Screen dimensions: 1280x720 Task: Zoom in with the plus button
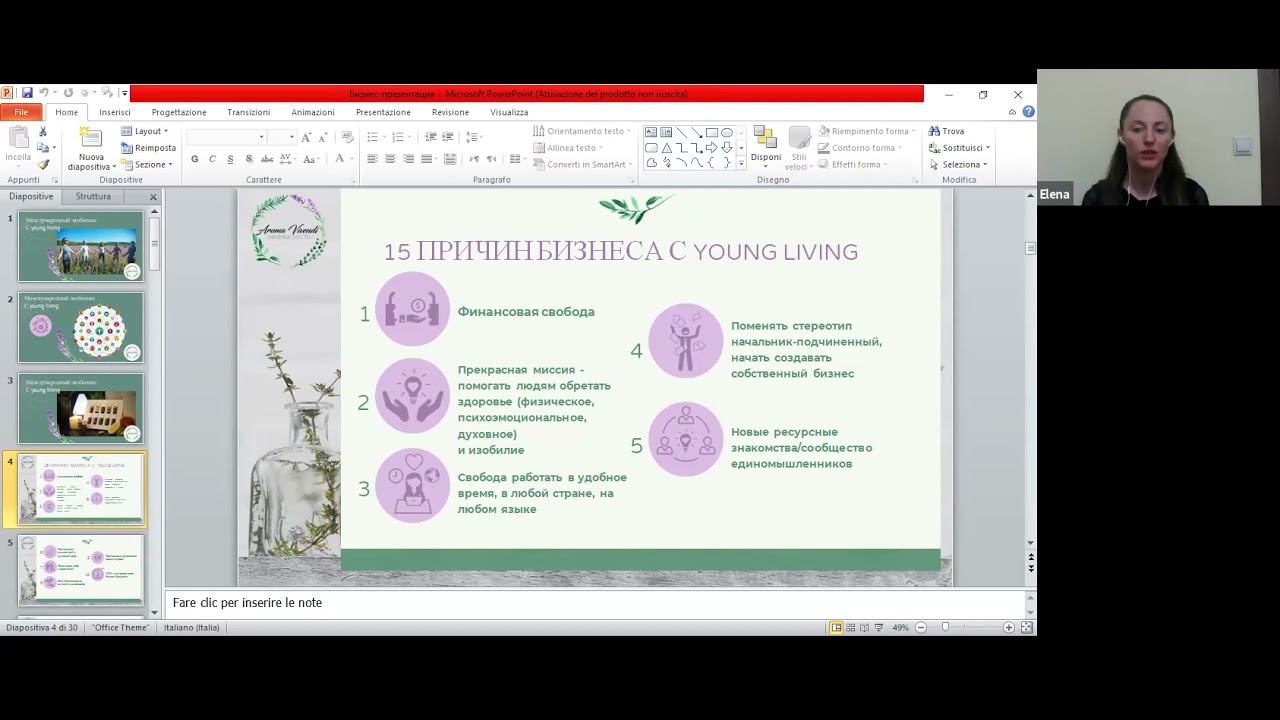[x=1008, y=627]
